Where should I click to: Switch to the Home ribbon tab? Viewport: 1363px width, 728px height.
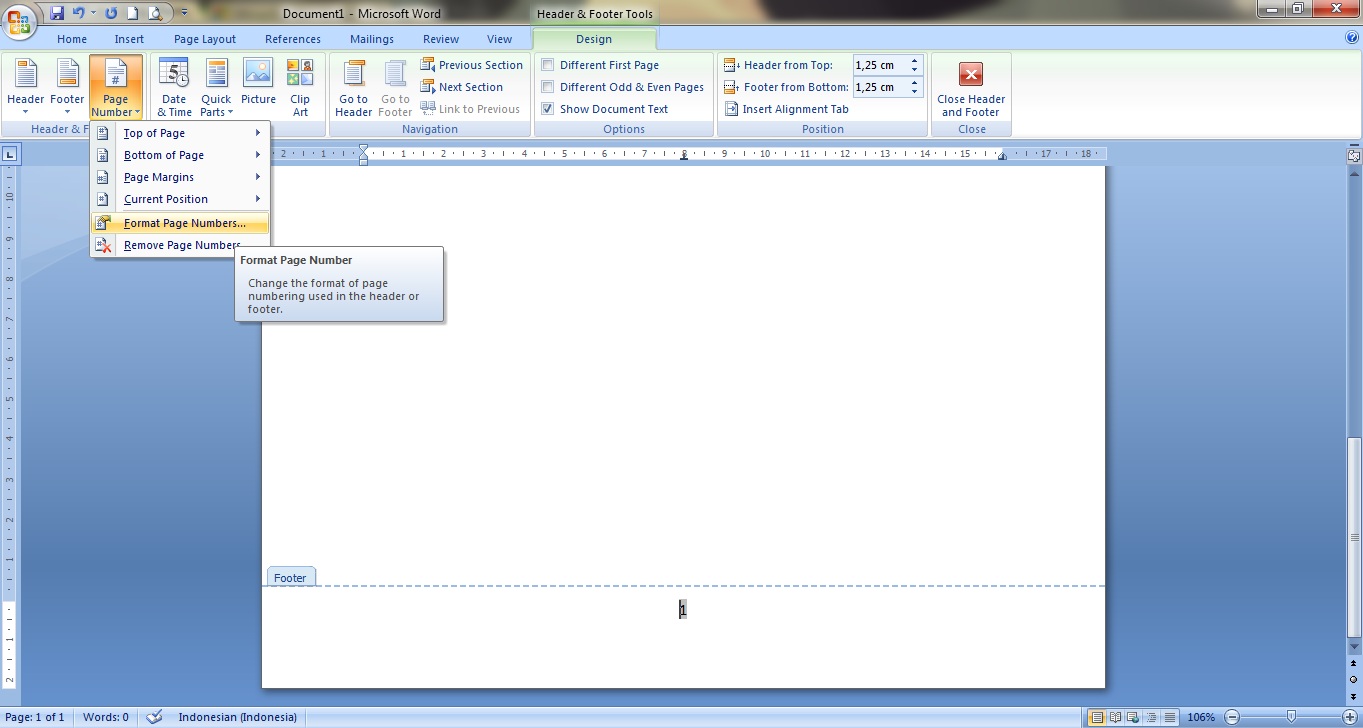pos(72,39)
